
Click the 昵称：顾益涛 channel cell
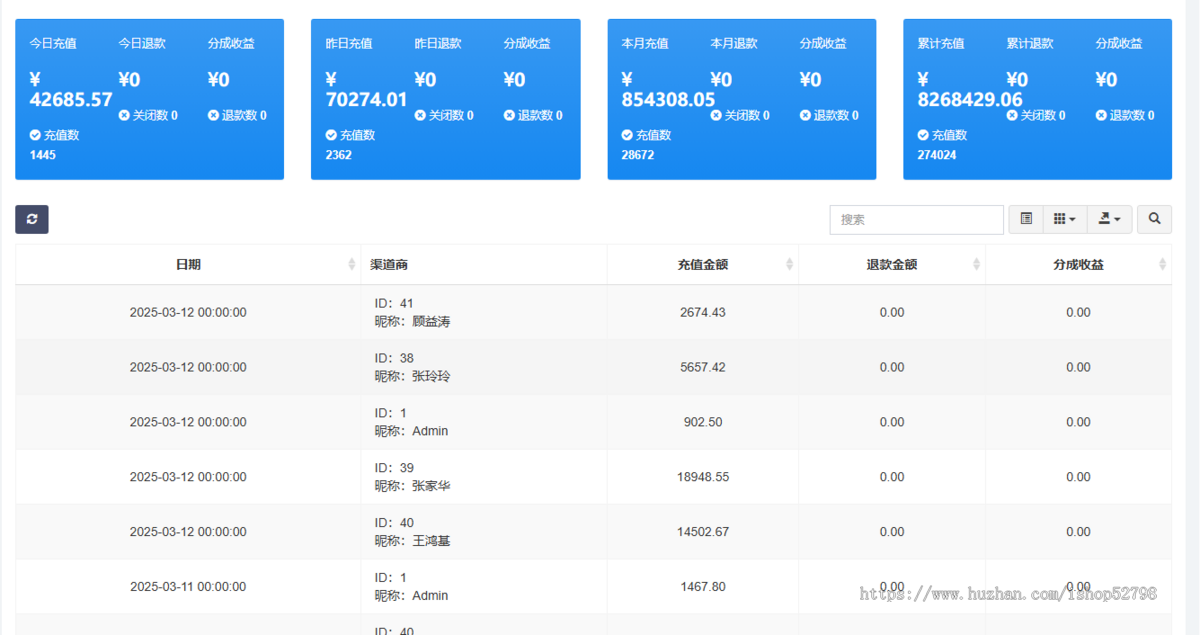(x=413, y=321)
